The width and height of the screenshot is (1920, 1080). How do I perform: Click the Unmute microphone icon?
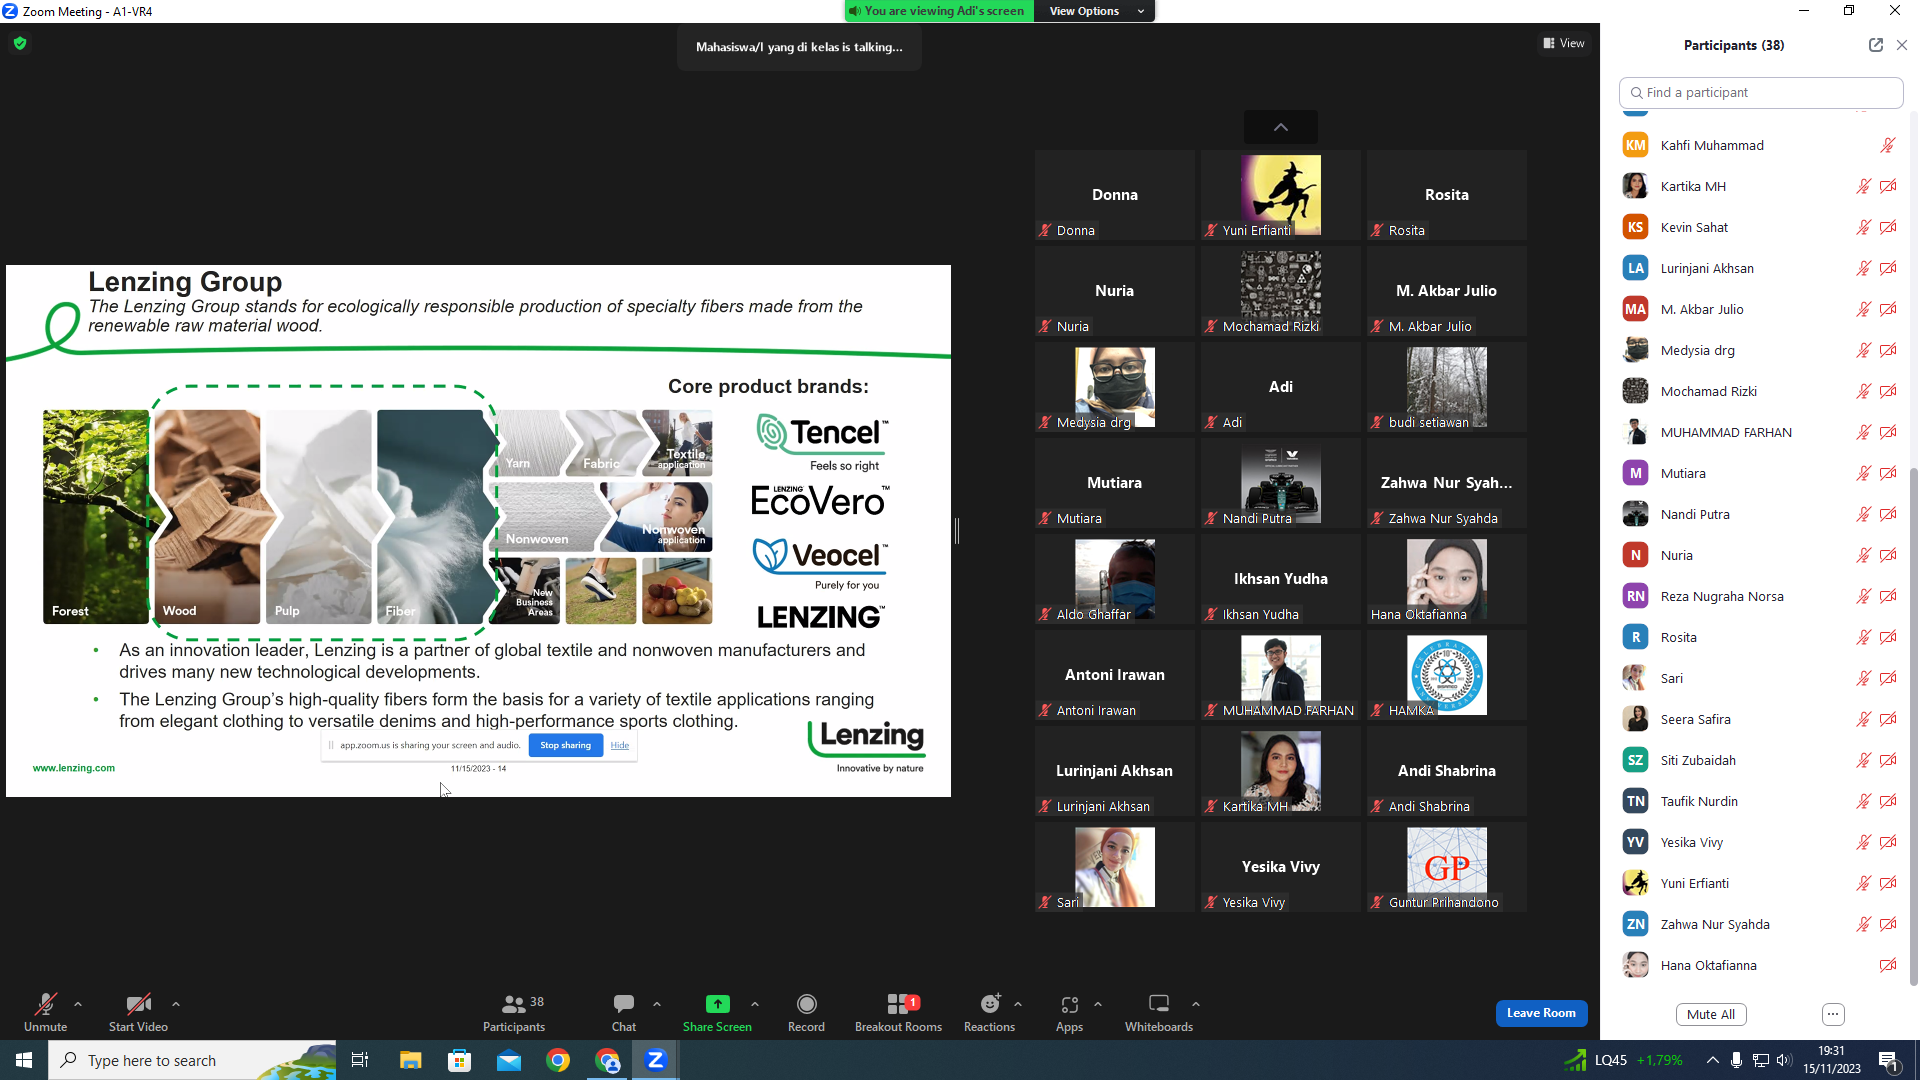pos(45,1004)
